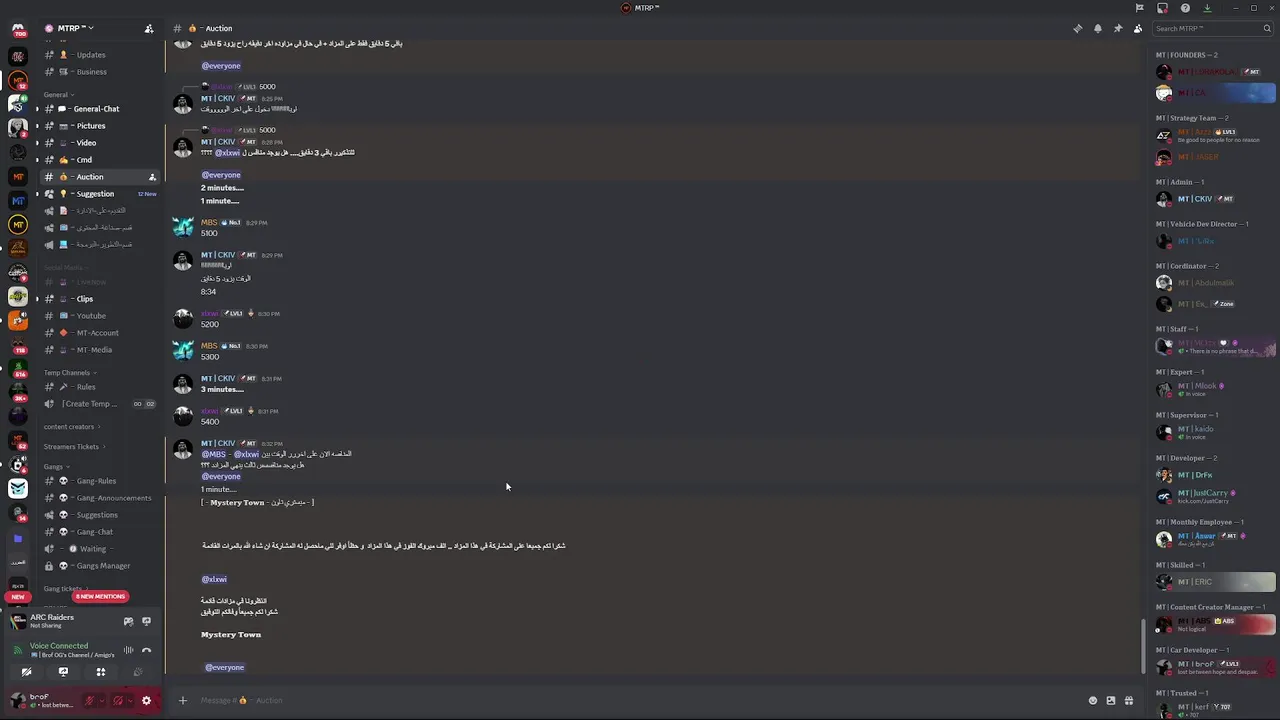The width and height of the screenshot is (1280, 720).
Task: Collapse the Temp Channels category
Action: point(68,373)
